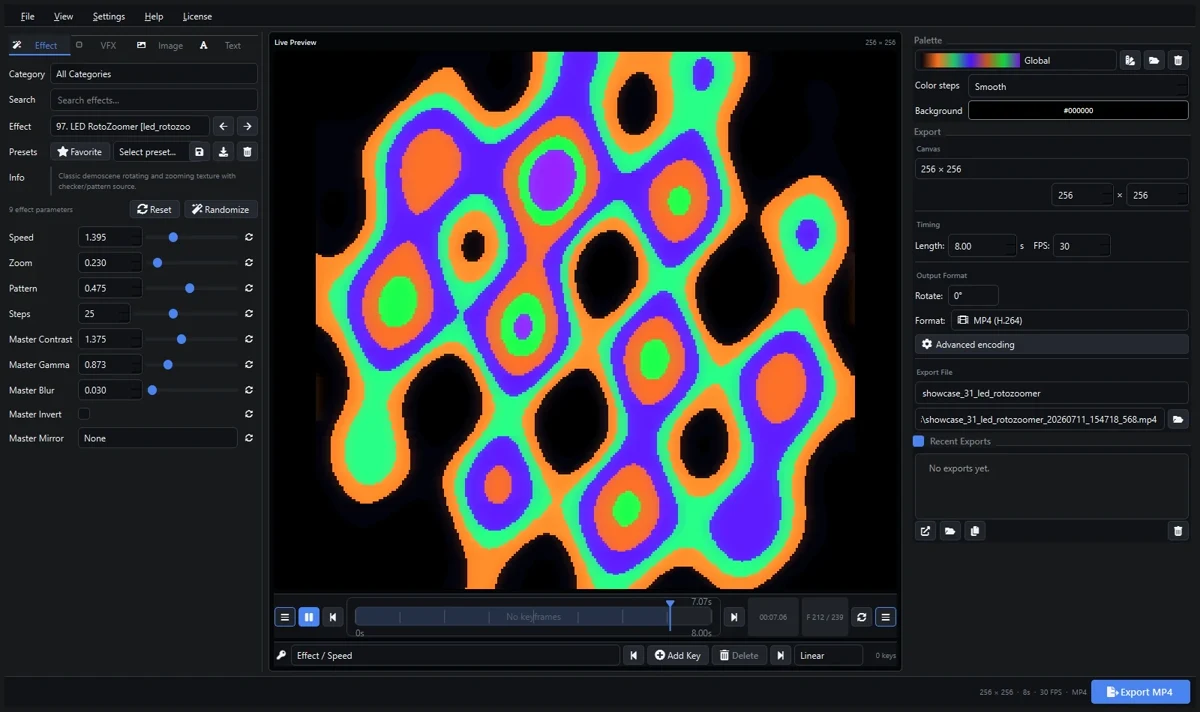The image size is (1200, 712).
Task: Browse export file folder icon
Action: click(1178, 420)
